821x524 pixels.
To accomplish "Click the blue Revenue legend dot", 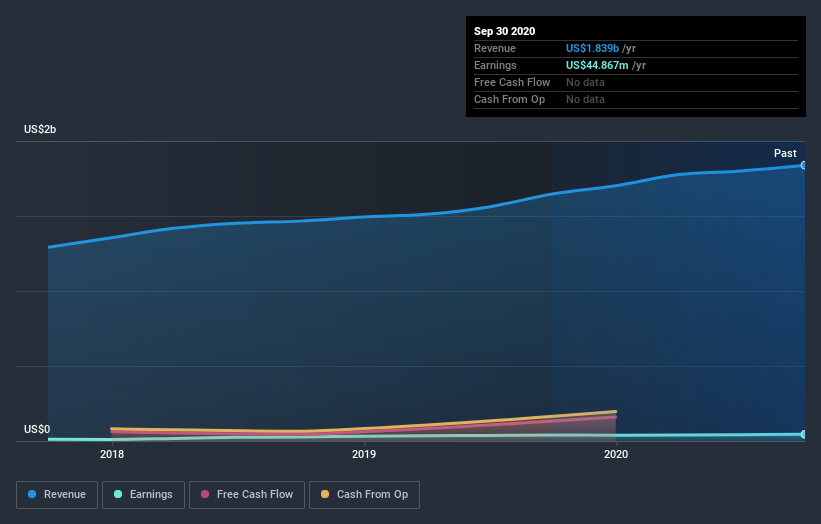I will 32,494.
